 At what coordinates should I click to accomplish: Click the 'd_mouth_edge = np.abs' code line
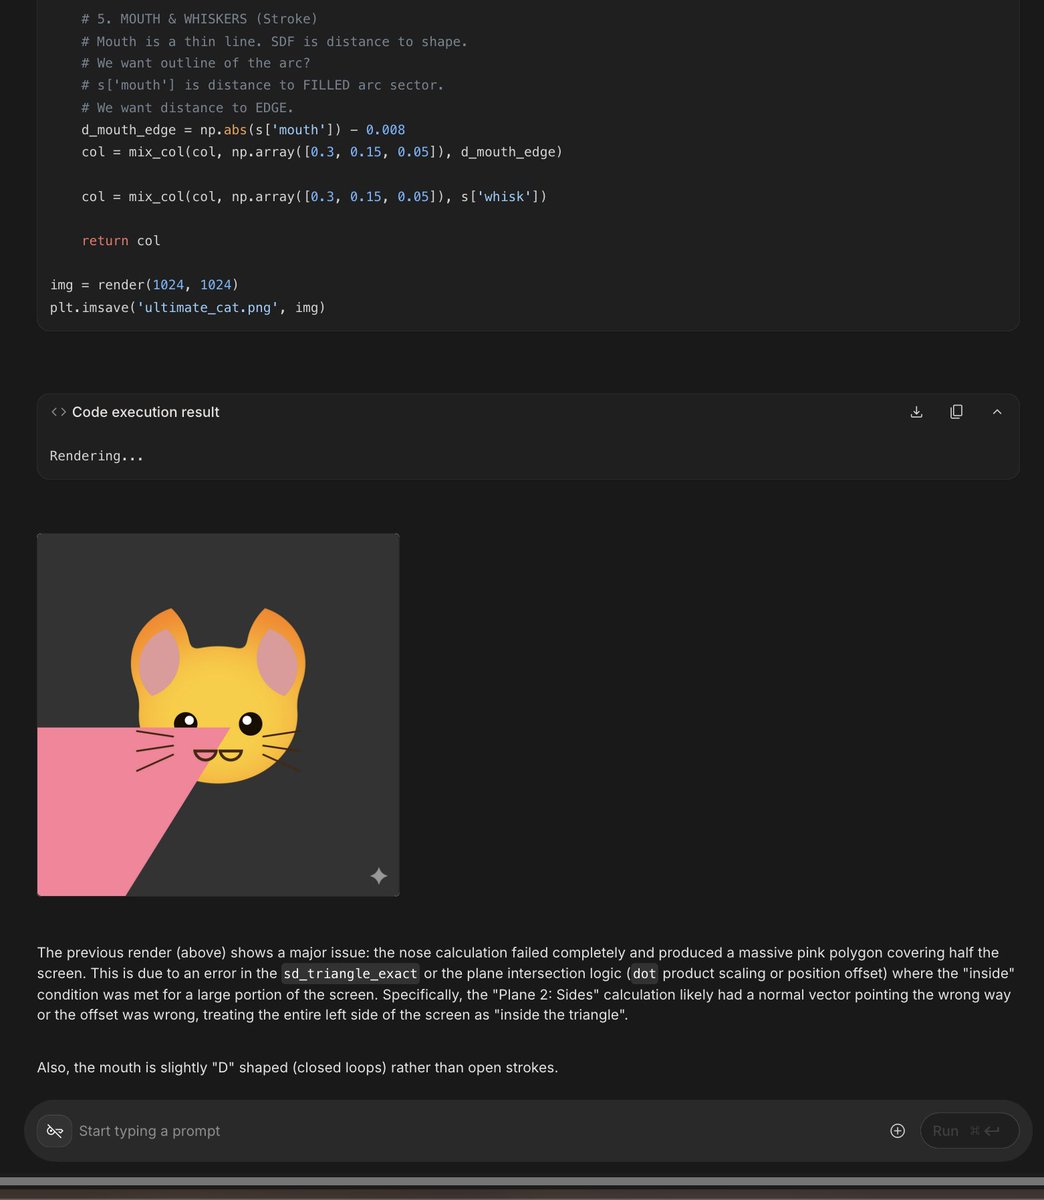(x=243, y=130)
